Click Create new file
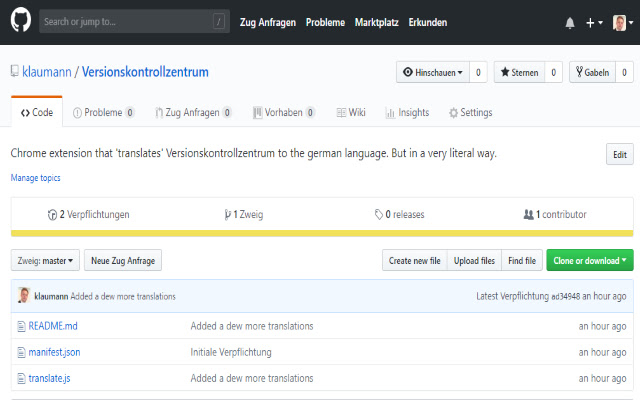The width and height of the screenshot is (640, 400). [415, 260]
